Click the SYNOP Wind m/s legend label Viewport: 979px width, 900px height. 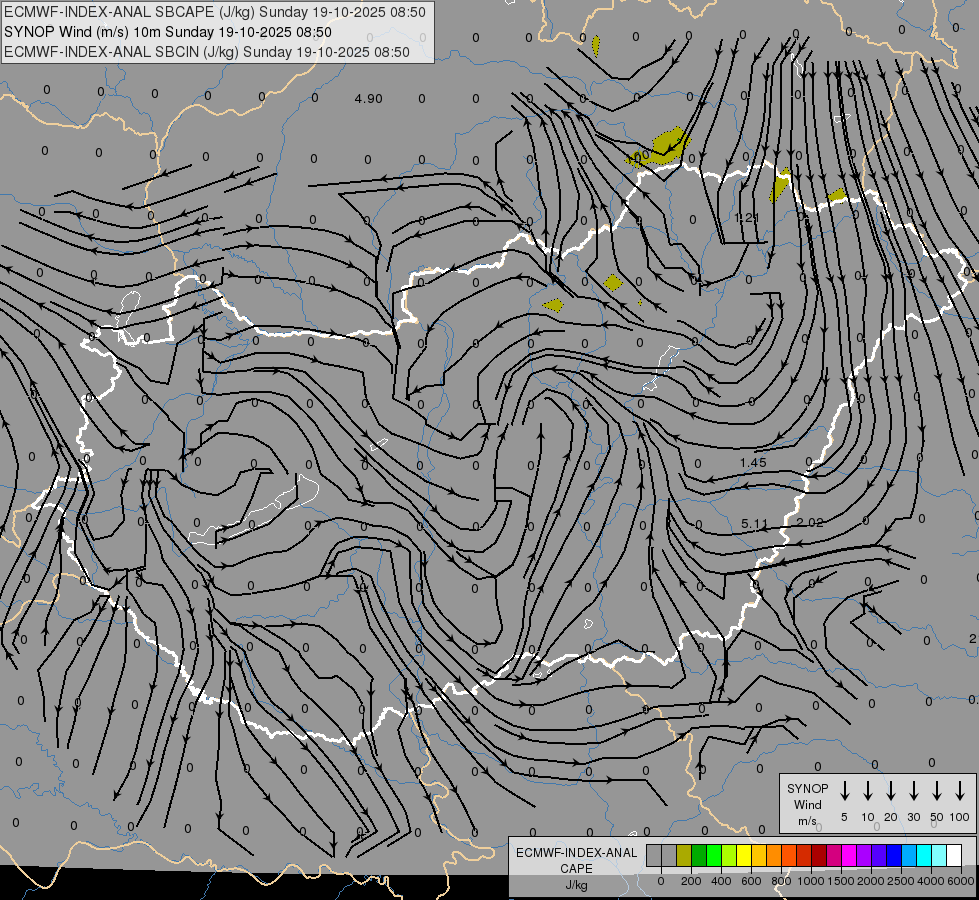coord(807,805)
